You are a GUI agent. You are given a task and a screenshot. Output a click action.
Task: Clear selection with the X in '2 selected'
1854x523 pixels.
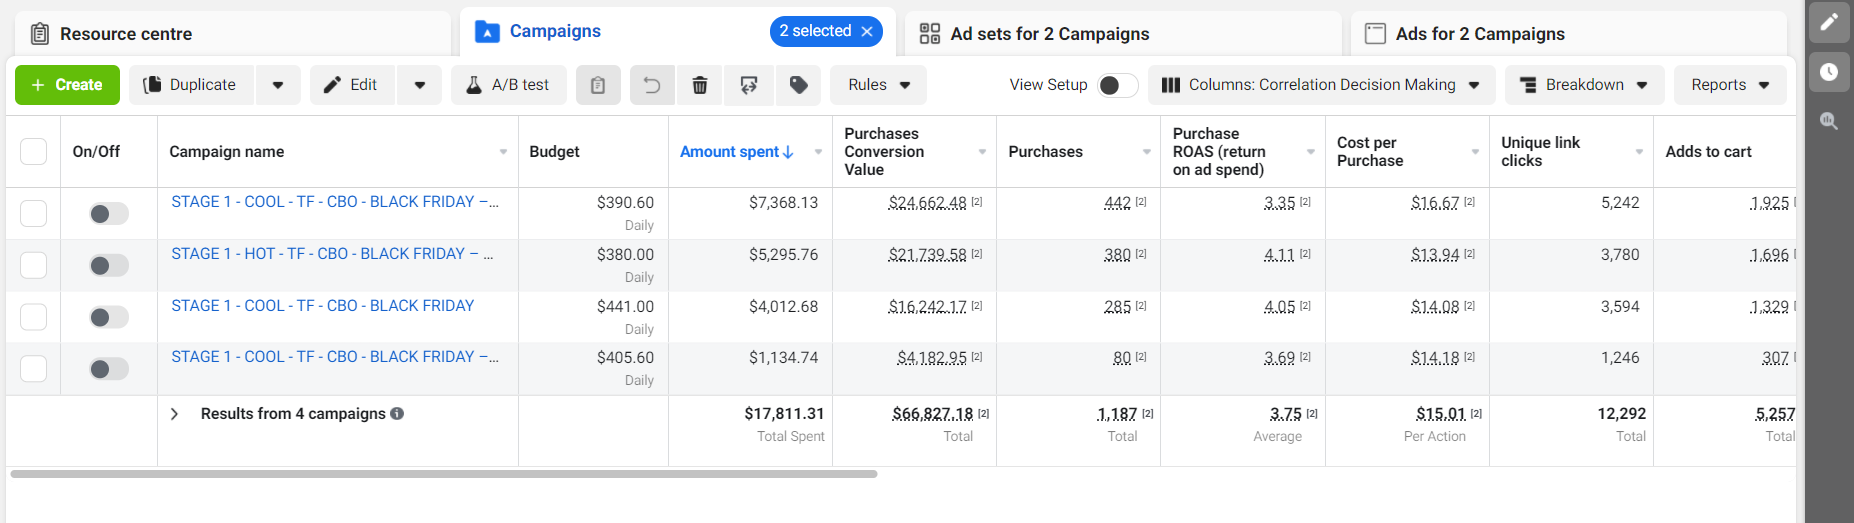[867, 31]
